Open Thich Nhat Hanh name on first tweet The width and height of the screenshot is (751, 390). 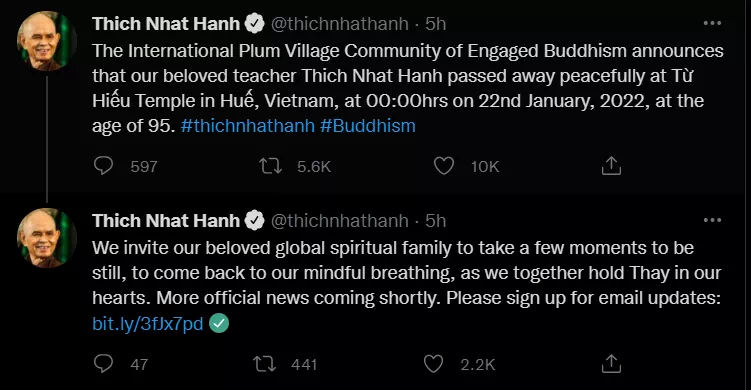[x=166, y=23]
